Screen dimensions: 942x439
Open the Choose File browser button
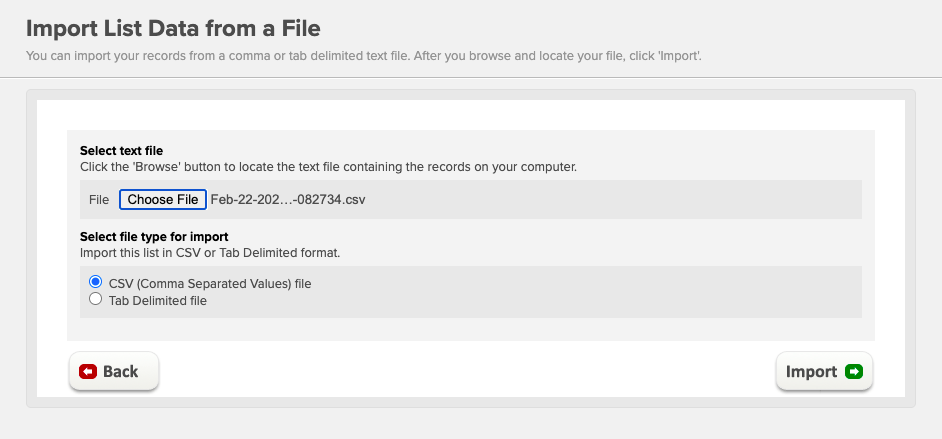coord(163,199)
